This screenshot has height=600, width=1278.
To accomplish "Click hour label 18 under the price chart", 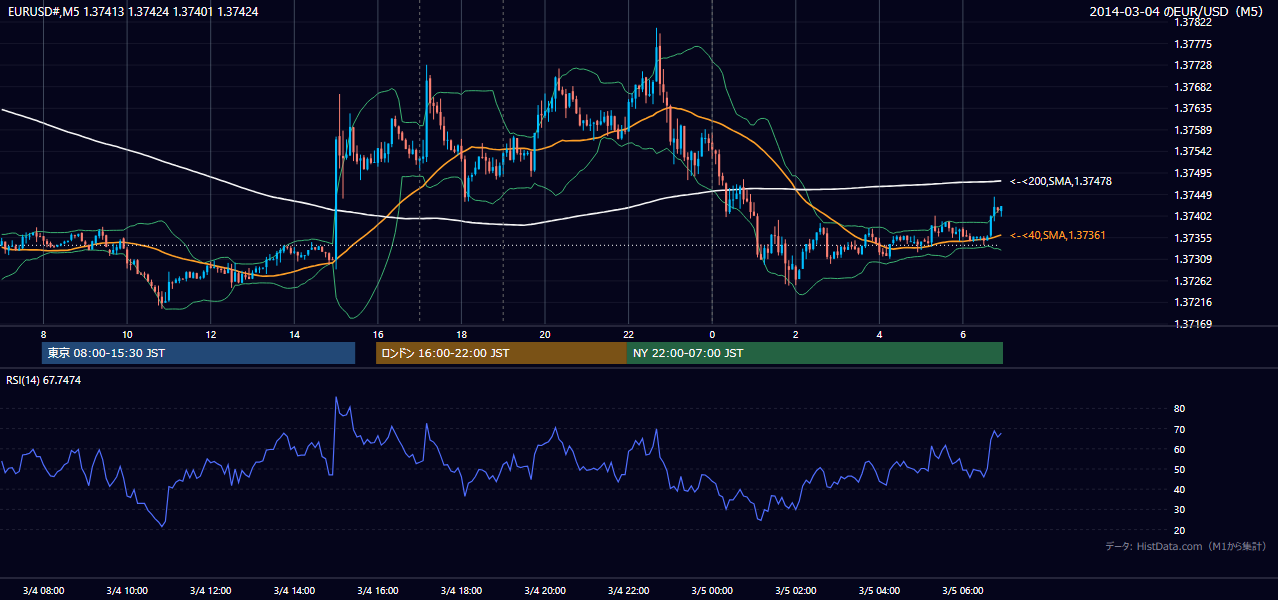I will pos(461,334).
